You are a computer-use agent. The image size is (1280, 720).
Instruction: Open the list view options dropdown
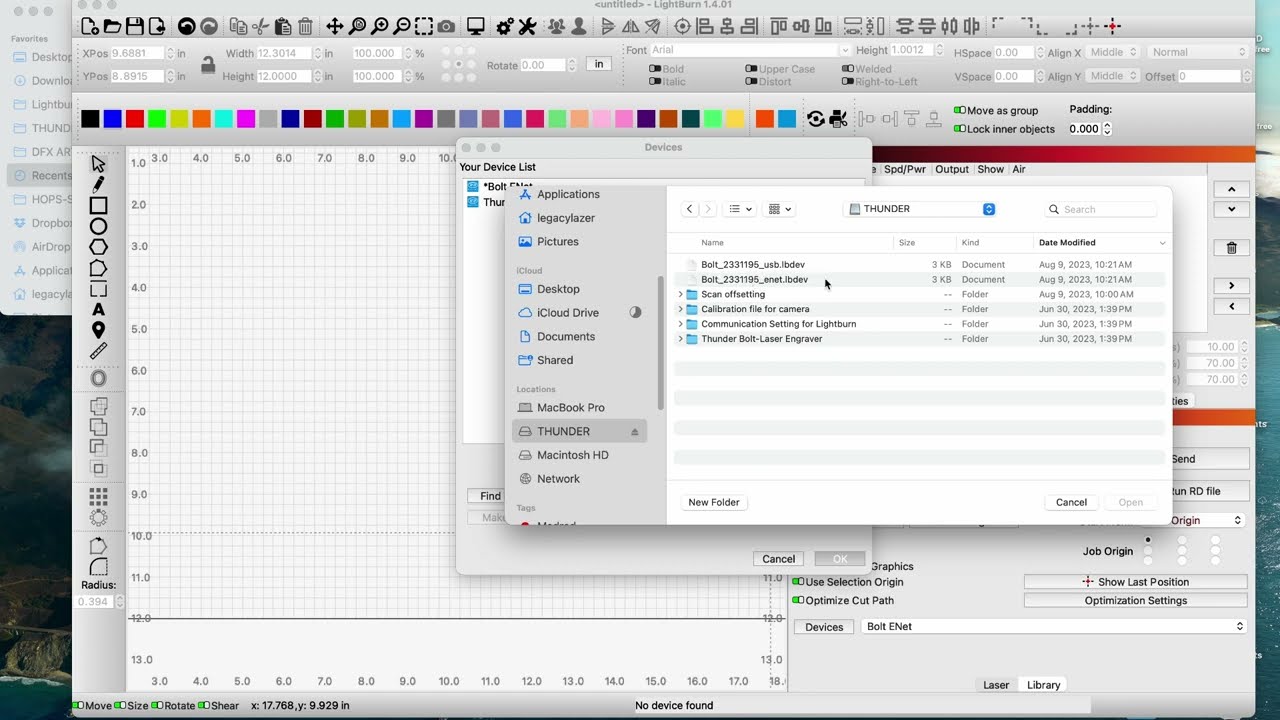(740, 209)
